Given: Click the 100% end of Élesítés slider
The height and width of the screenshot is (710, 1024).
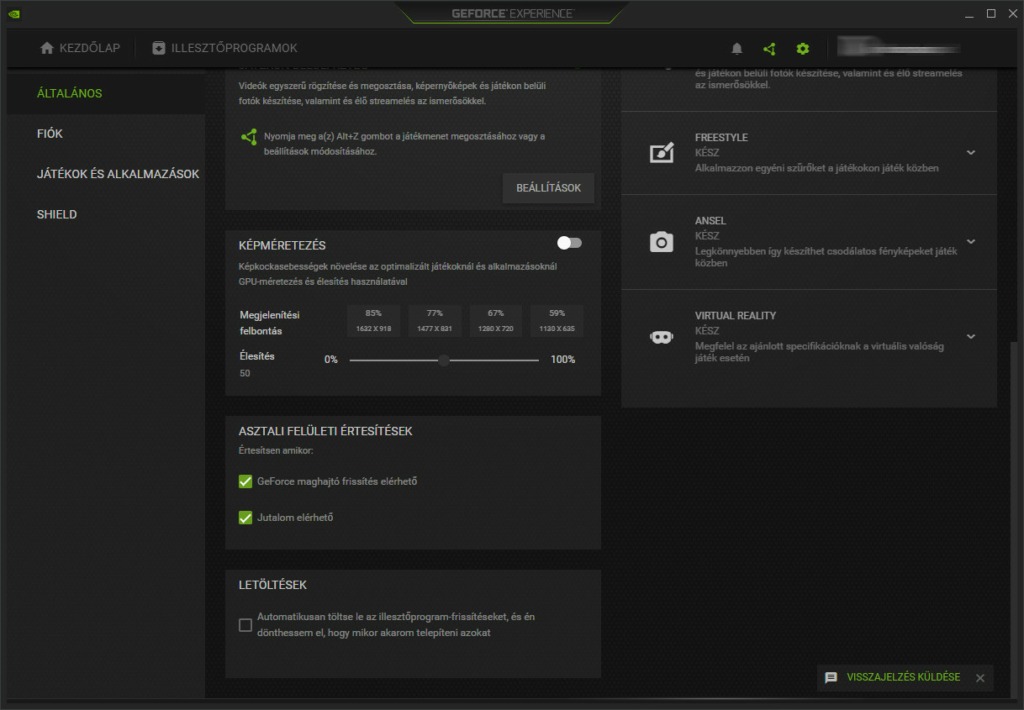Looking at the screenshot, I should (x=562, y=360).
